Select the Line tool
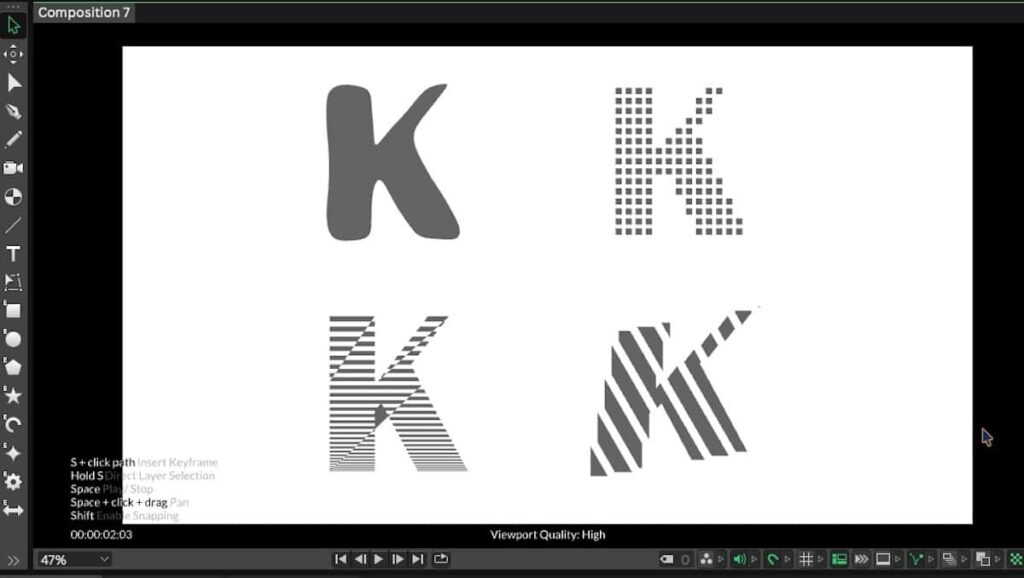 (13, 225)
